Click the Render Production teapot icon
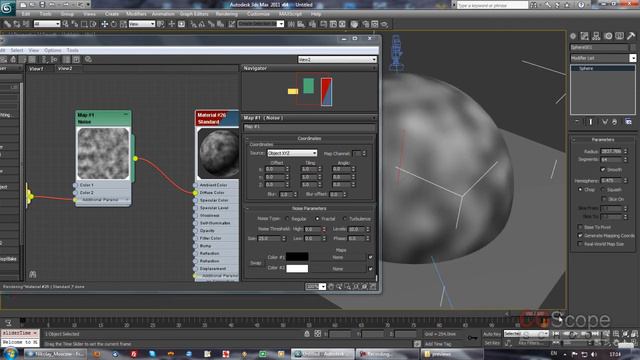The height and width of the screenshot is (360, 640). [384, 24]
